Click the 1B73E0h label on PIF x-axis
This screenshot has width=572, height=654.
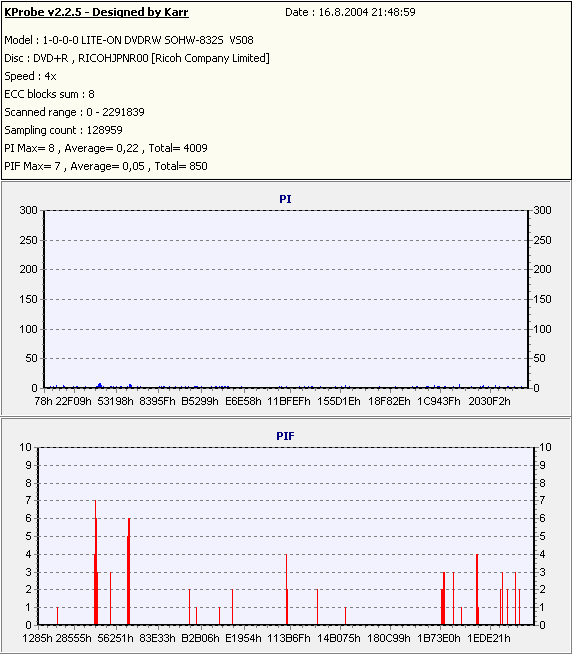439,638
